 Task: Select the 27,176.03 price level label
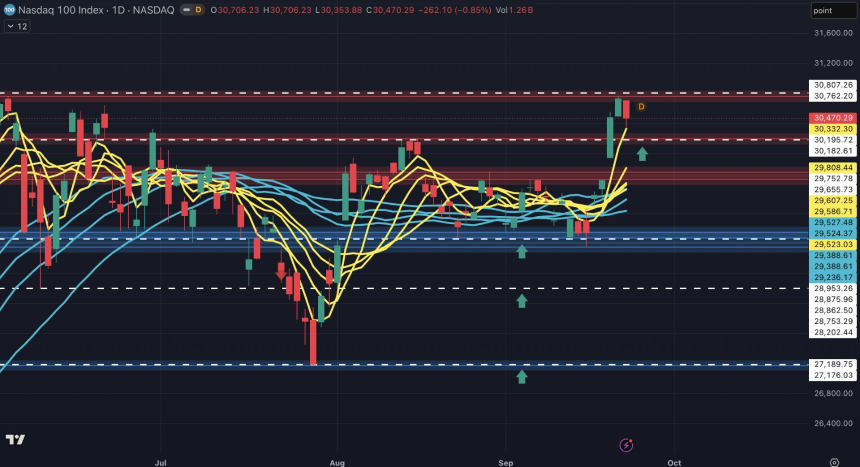click(x=833, y=375)
